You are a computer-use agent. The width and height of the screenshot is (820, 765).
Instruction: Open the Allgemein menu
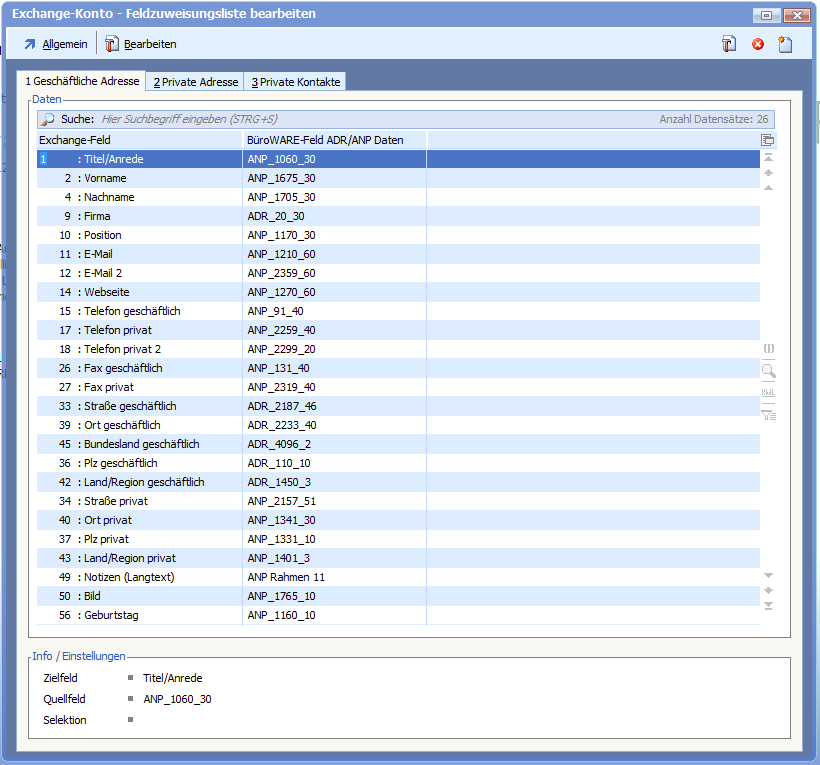57,44
